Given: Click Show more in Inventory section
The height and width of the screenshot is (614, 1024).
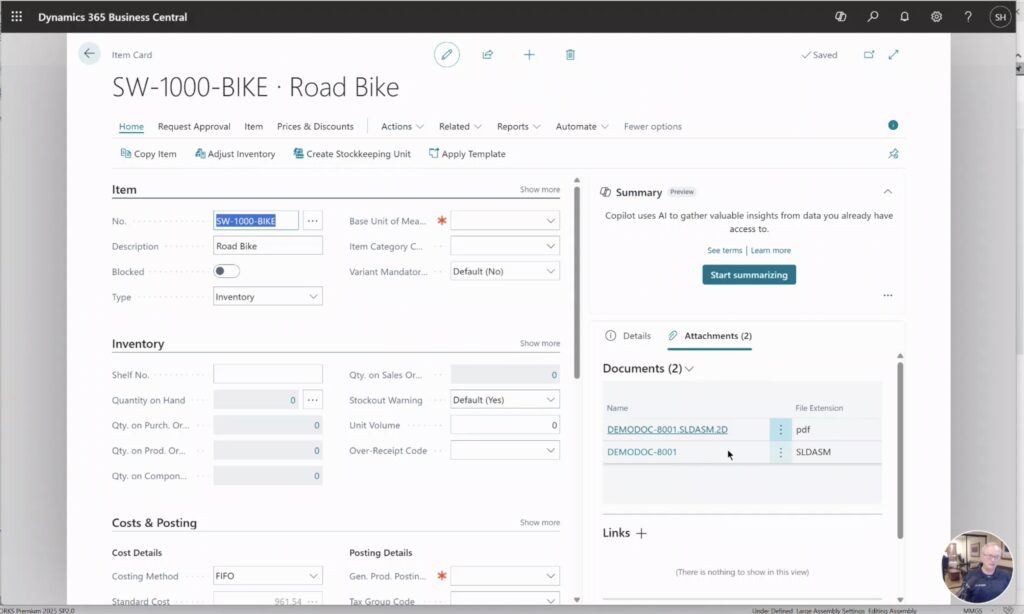Looking at the screenshot, I should pos(539,344).
